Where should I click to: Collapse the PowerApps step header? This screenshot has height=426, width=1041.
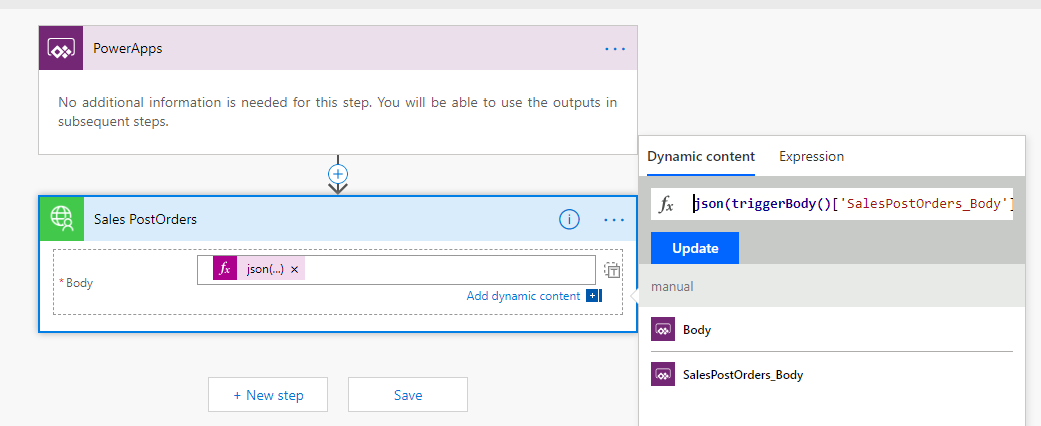click(x=338, y=48)
